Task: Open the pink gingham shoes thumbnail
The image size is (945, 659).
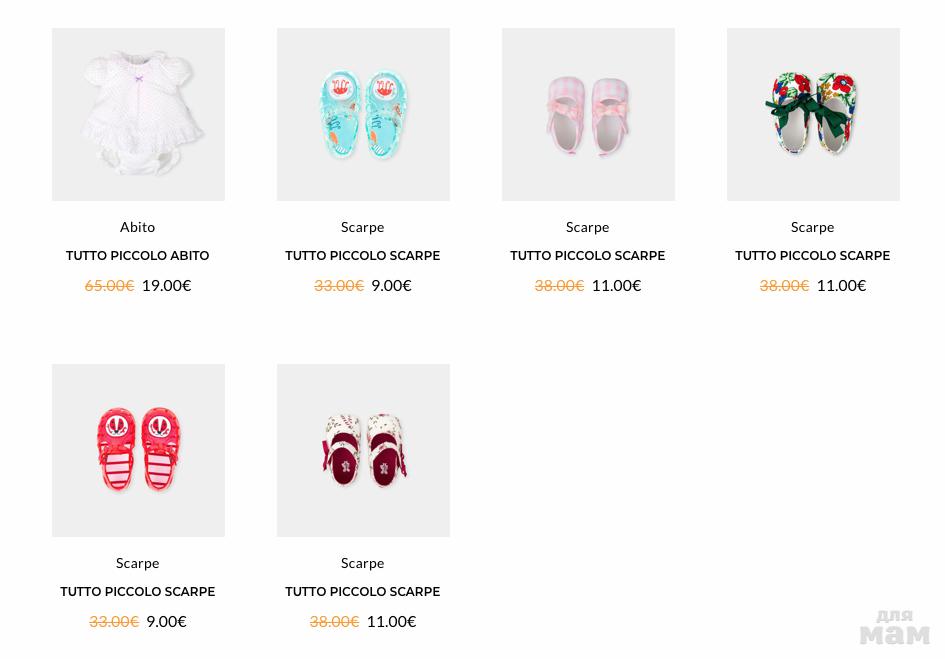Action: [x=588, y=114]
